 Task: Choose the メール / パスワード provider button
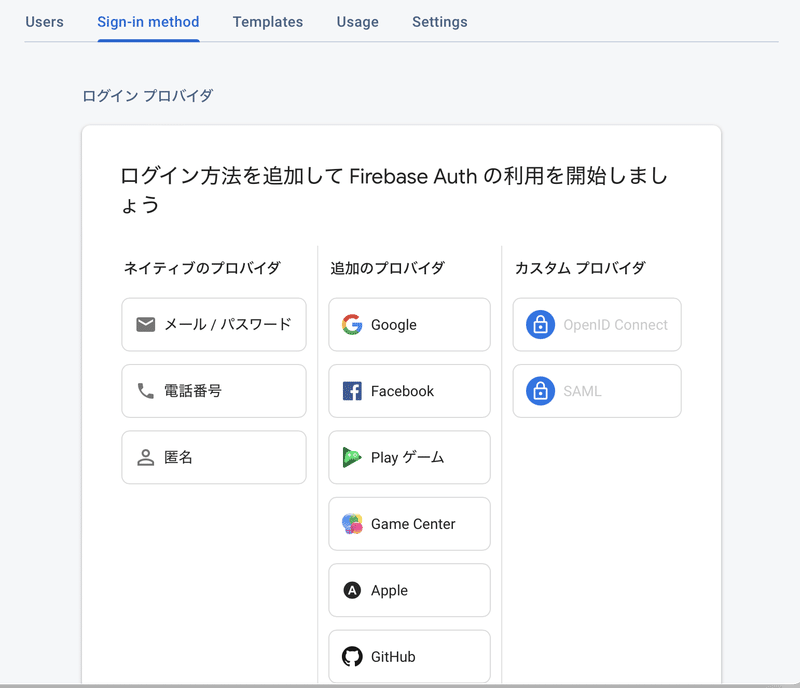tap(214, 325)
